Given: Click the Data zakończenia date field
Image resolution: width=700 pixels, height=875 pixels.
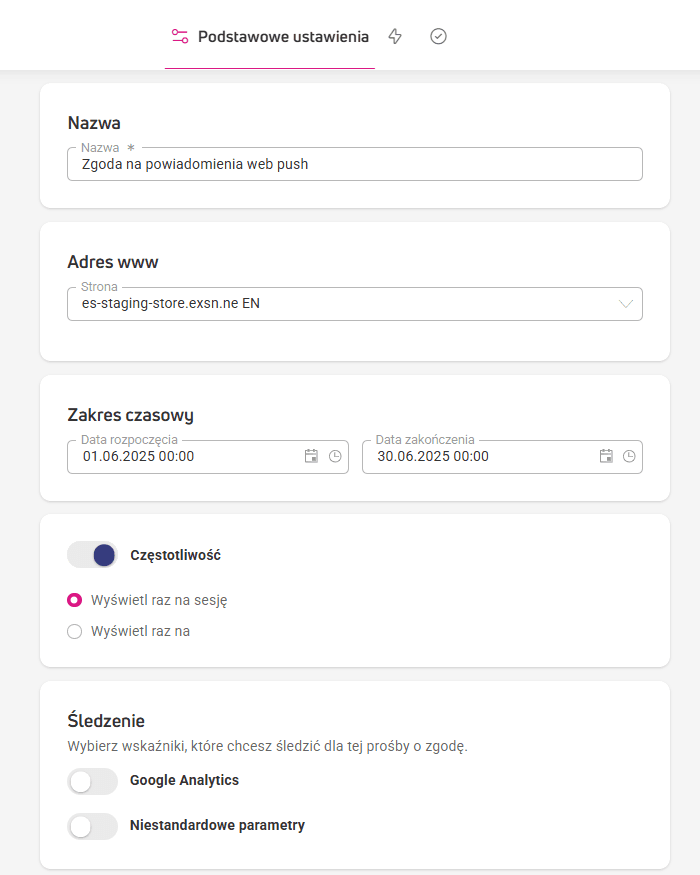Looking at the screenshot, I should pyautogui.click(x=502, y=456).
